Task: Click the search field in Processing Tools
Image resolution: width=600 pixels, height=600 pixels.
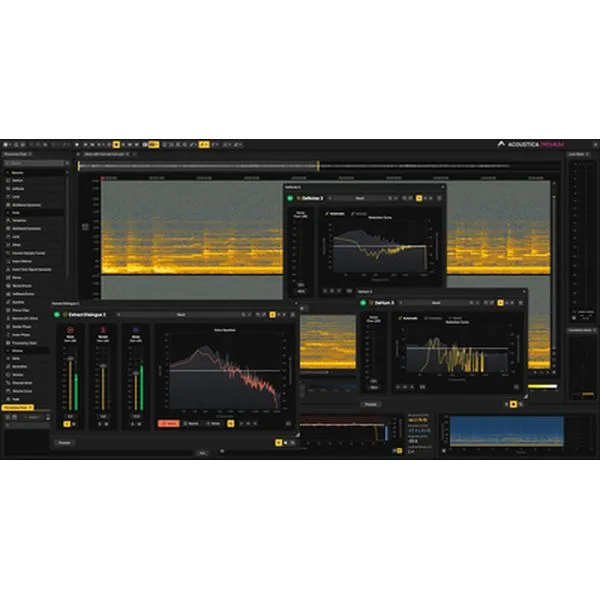Action: click(x=34, y=163)
